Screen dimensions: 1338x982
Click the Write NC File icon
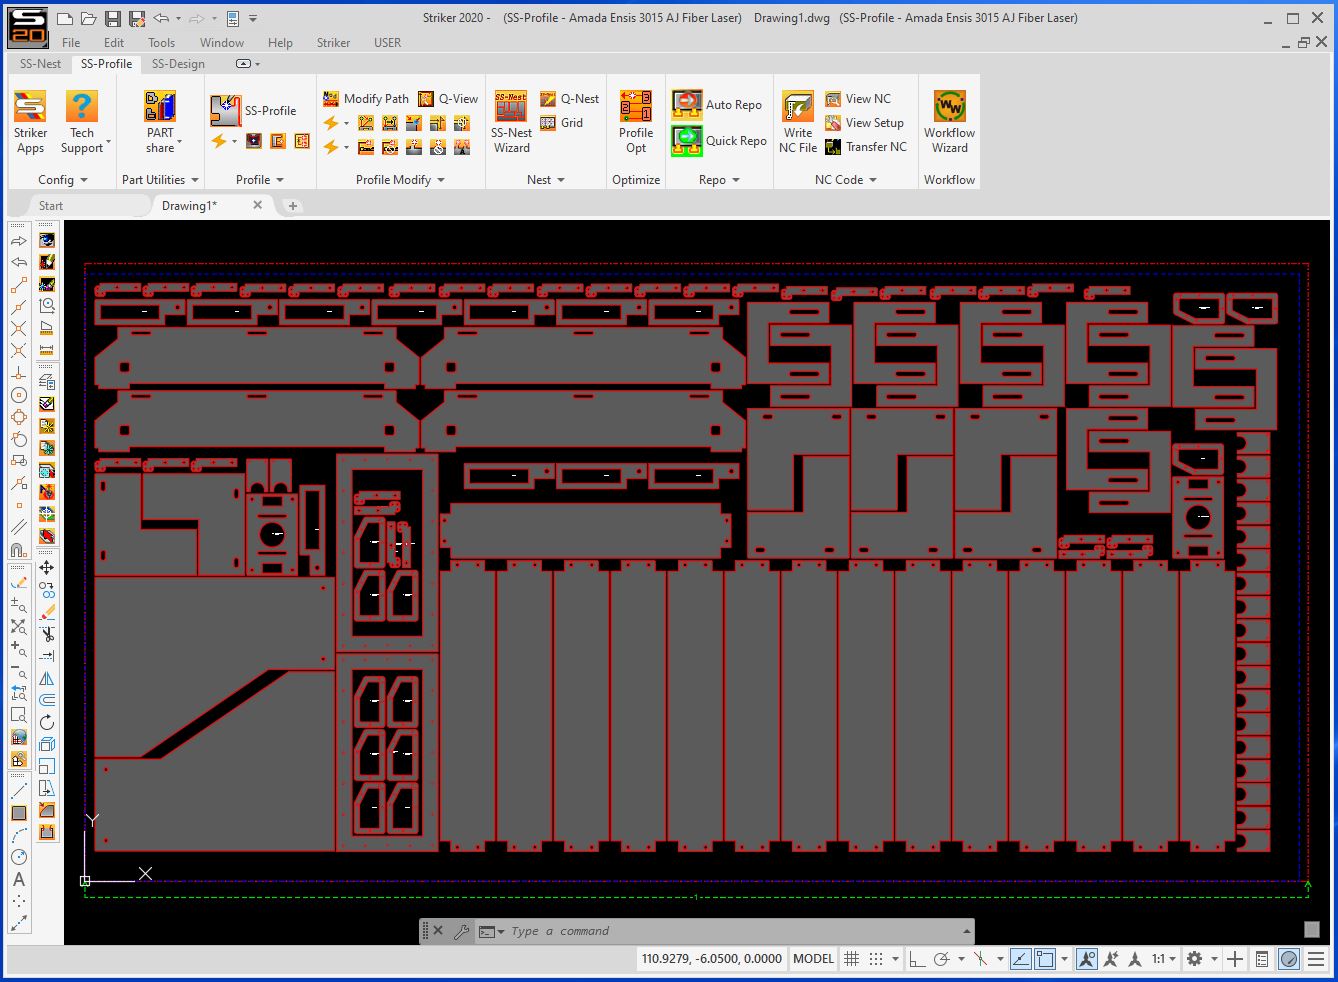pyautogui.click(x=798, y=122)
